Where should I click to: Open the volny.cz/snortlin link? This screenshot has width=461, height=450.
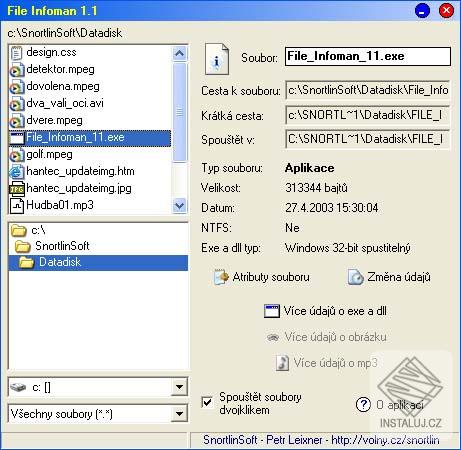(x=385, y=440)
